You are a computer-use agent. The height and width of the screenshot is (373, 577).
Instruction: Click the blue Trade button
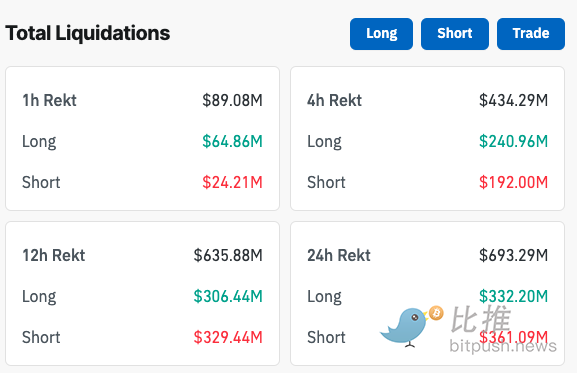[531, 34]
